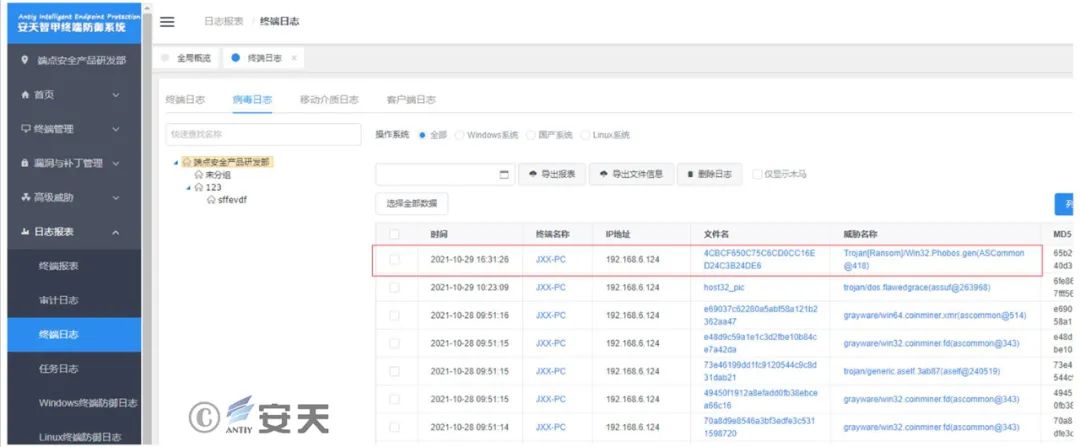Select the 全部 operating system radio
This screenshot has height=447, width=1080.
point(422,135)
